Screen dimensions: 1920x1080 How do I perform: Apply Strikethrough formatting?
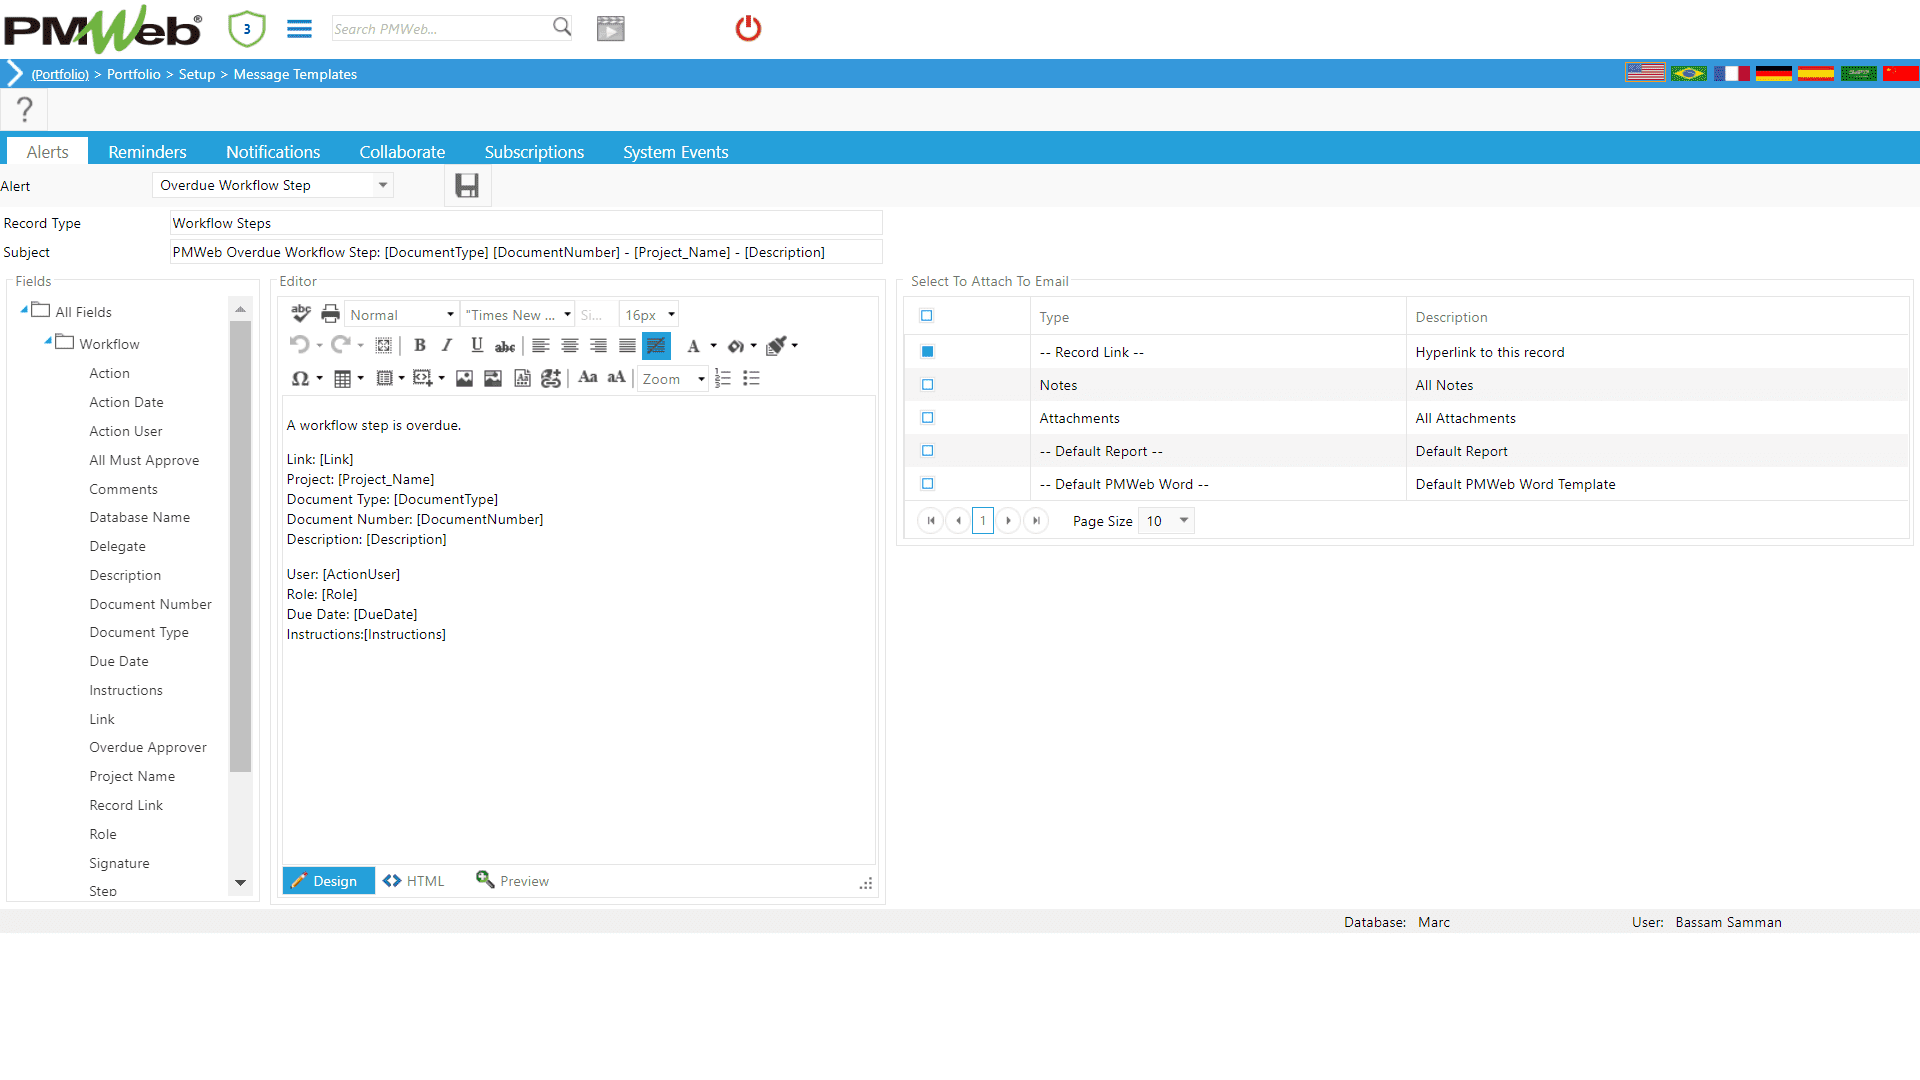point(505,346)
